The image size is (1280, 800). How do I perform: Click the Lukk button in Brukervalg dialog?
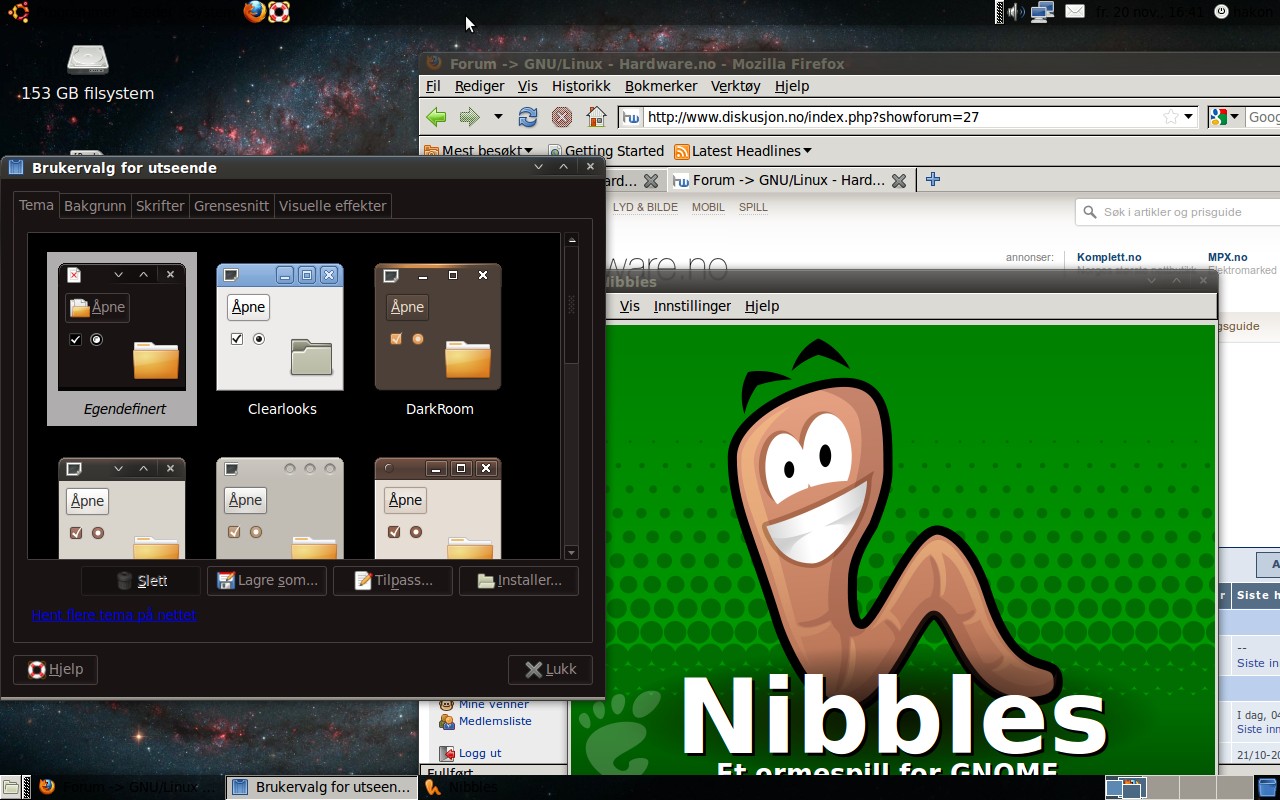coord(550,670)
